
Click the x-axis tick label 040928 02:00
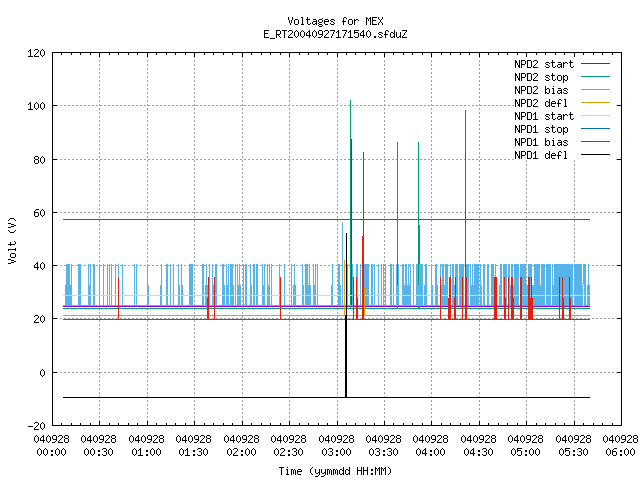(242, 446)
